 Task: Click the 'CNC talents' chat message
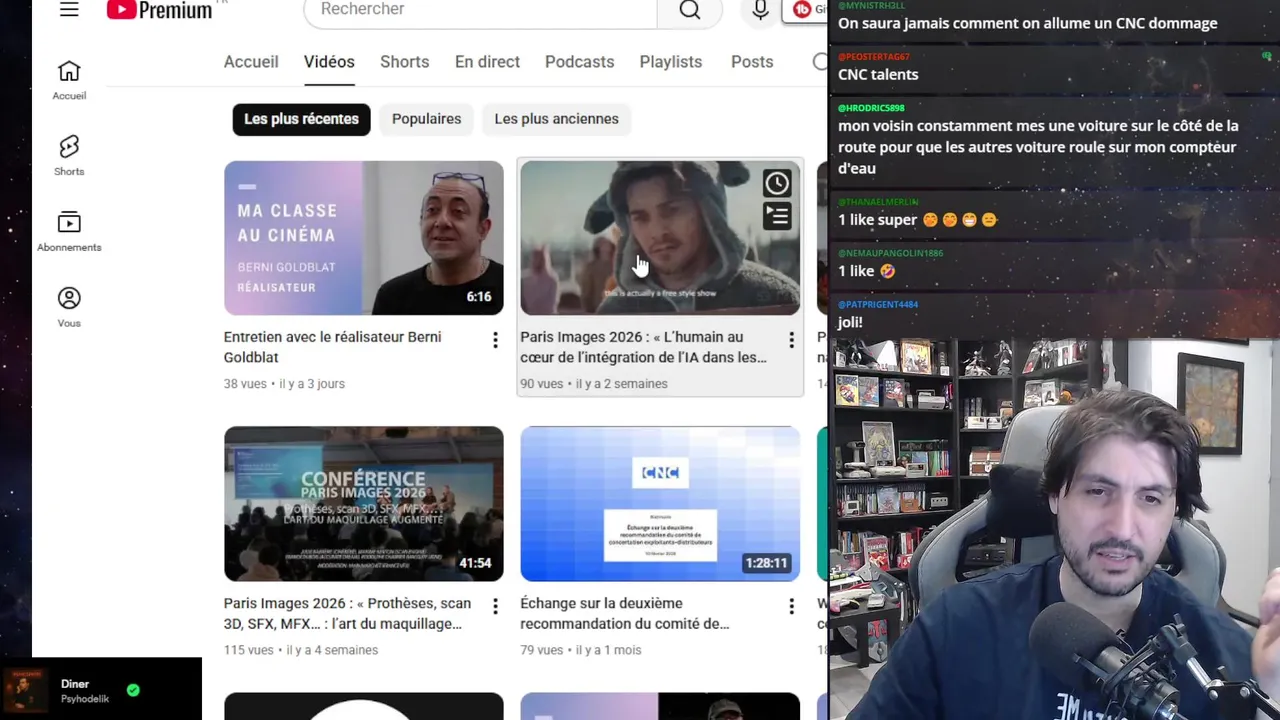point(878,75)
